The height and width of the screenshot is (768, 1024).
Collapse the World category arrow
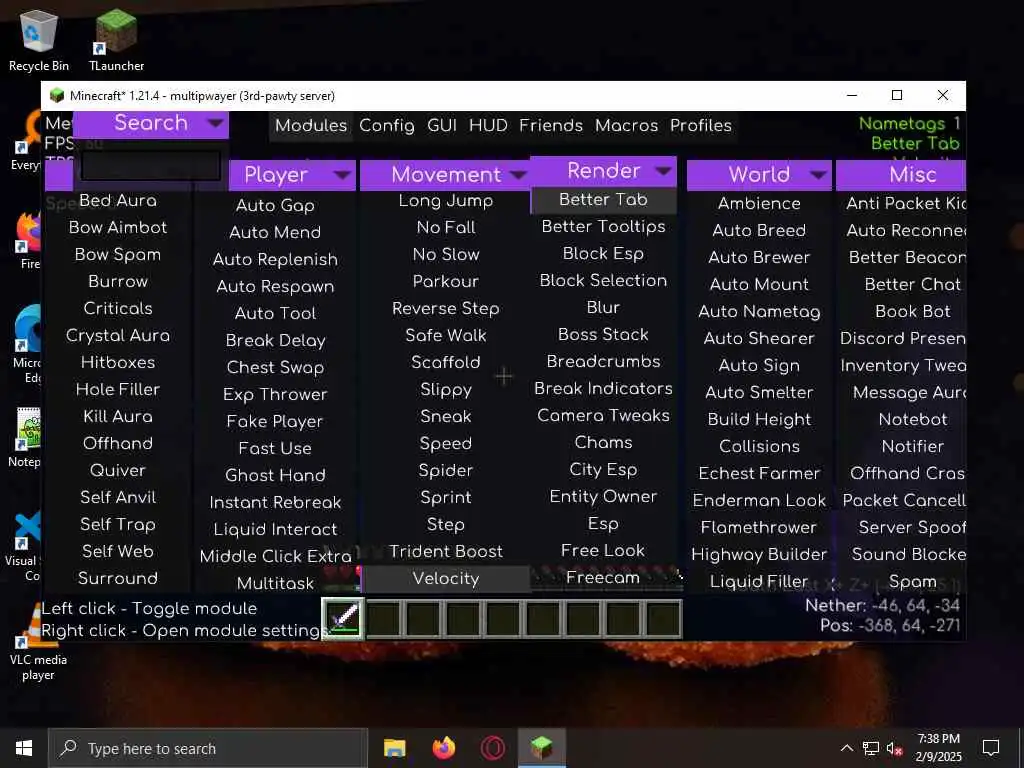tap(818, 175)
